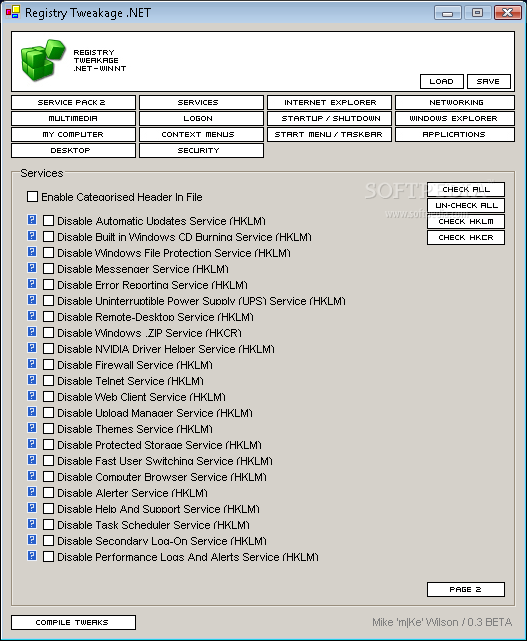Click Check All button

point(466,189)
